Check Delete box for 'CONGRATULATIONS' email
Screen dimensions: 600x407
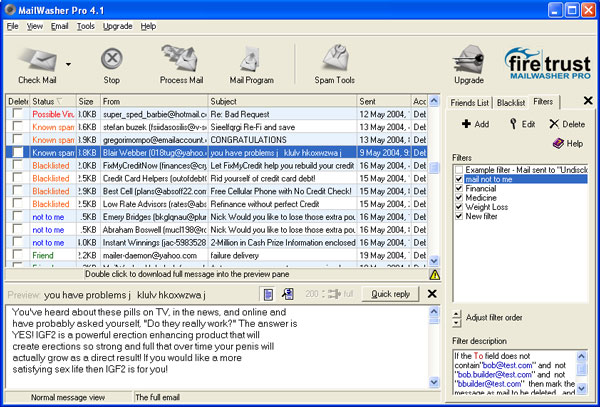17,139
